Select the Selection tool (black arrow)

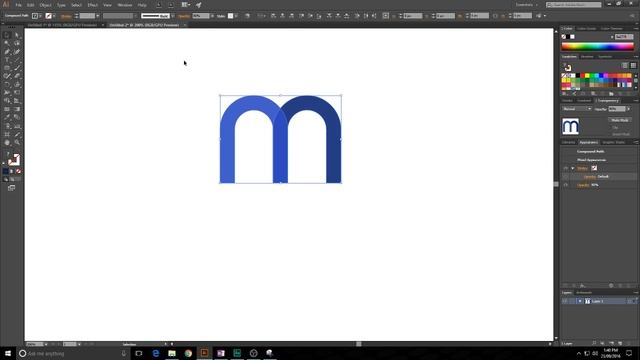coord(7,36)
